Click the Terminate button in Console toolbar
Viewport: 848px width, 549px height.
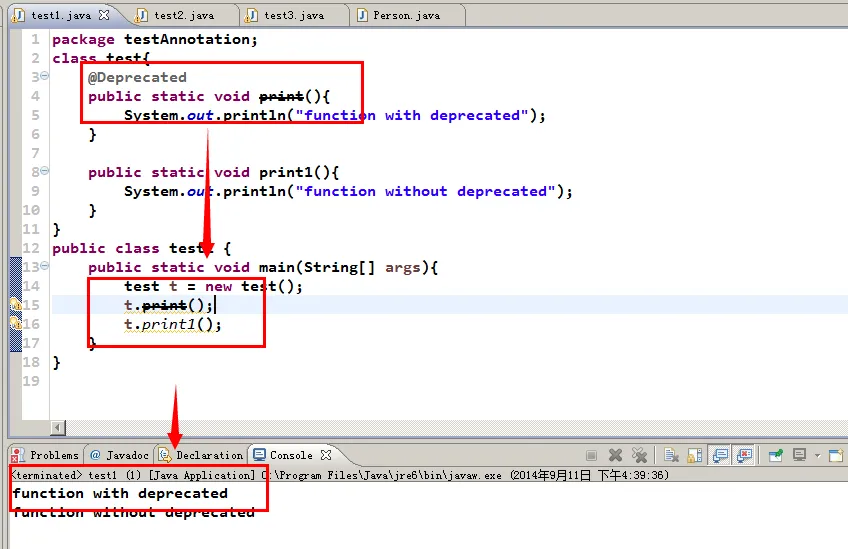click(591, 455)
